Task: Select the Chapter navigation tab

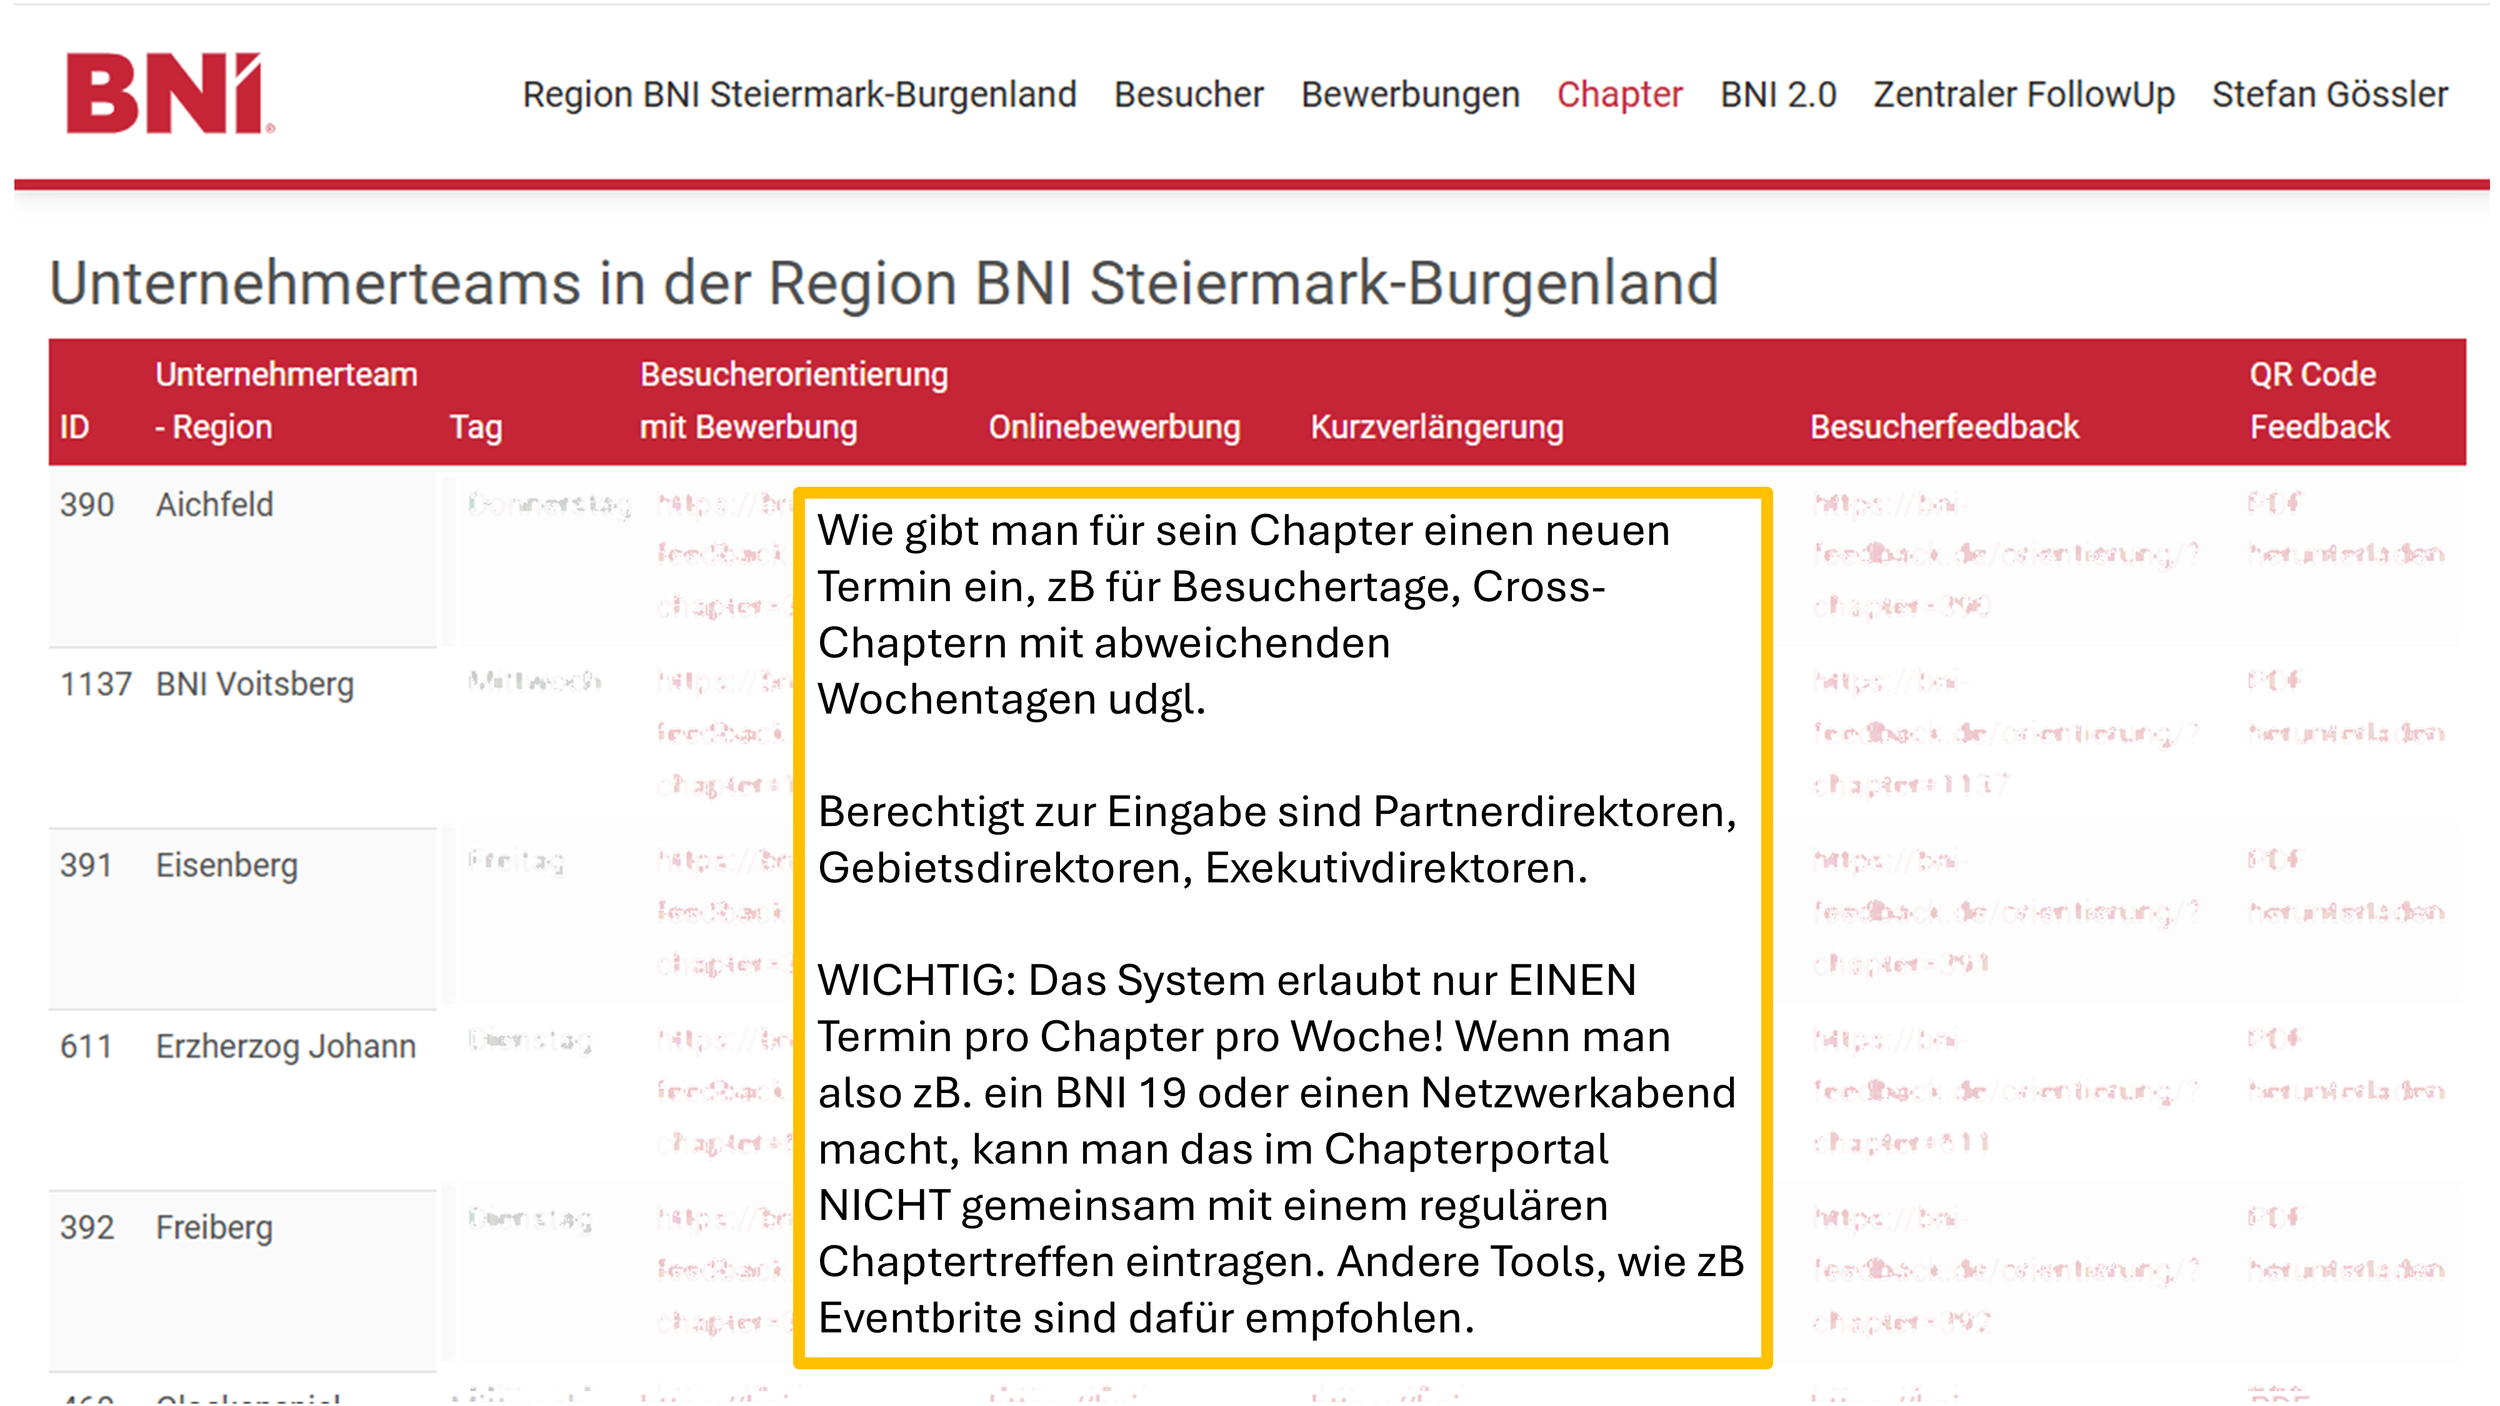Action: point(1619,94)
